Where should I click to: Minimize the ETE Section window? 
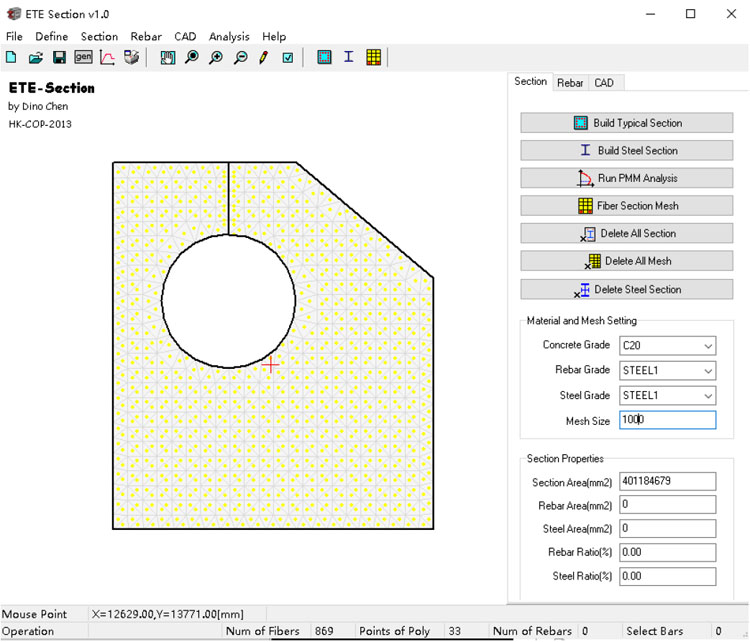(x=650, y=14)
